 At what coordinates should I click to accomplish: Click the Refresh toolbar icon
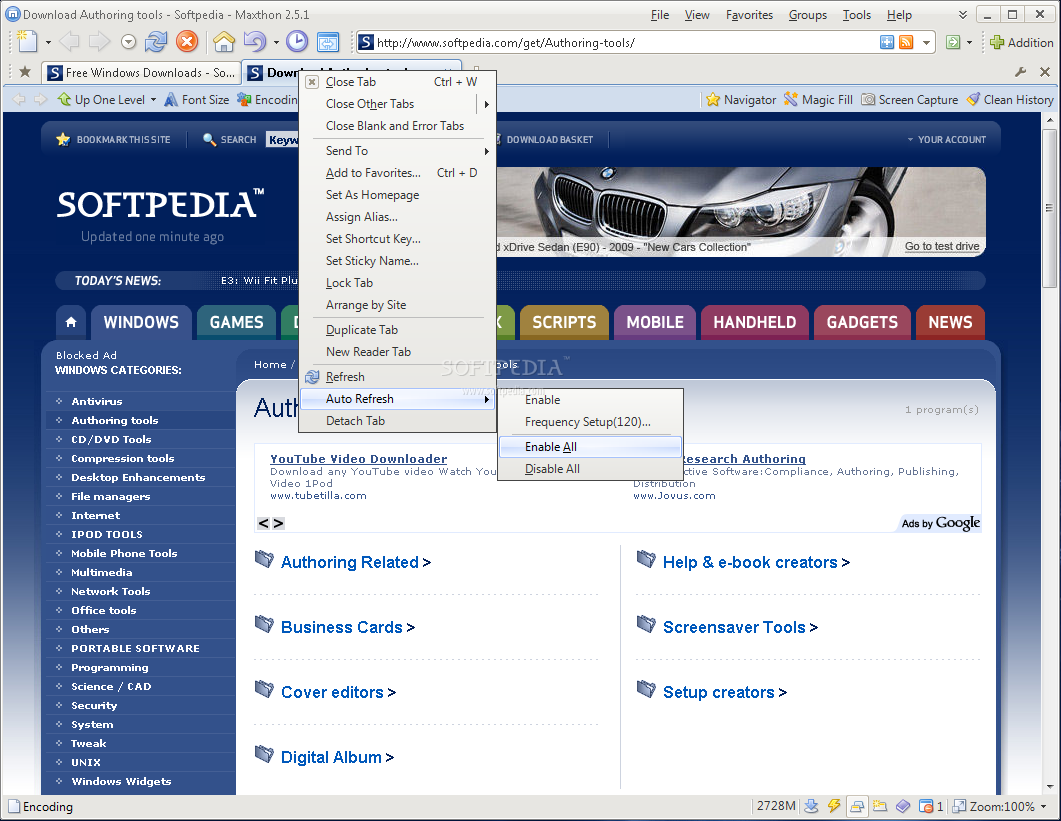pos(156,42)
